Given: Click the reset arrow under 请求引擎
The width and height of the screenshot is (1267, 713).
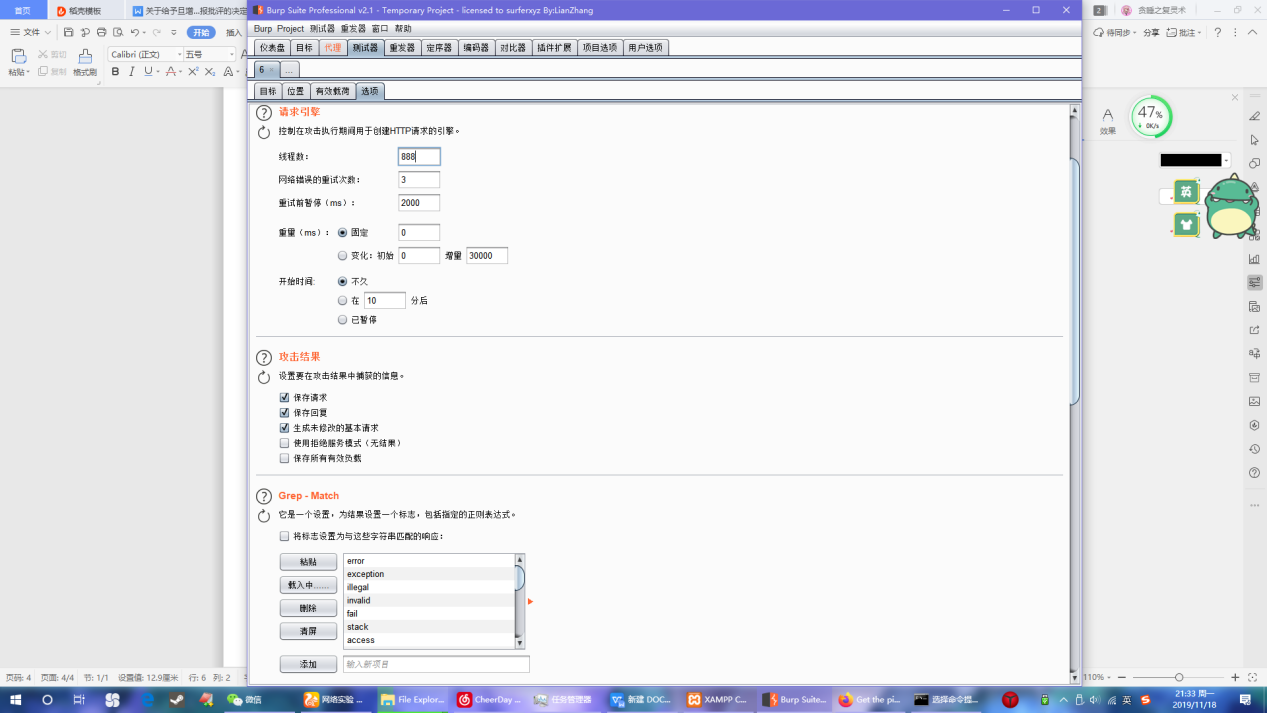Looking at the screenshot, I should pos(264,132).
